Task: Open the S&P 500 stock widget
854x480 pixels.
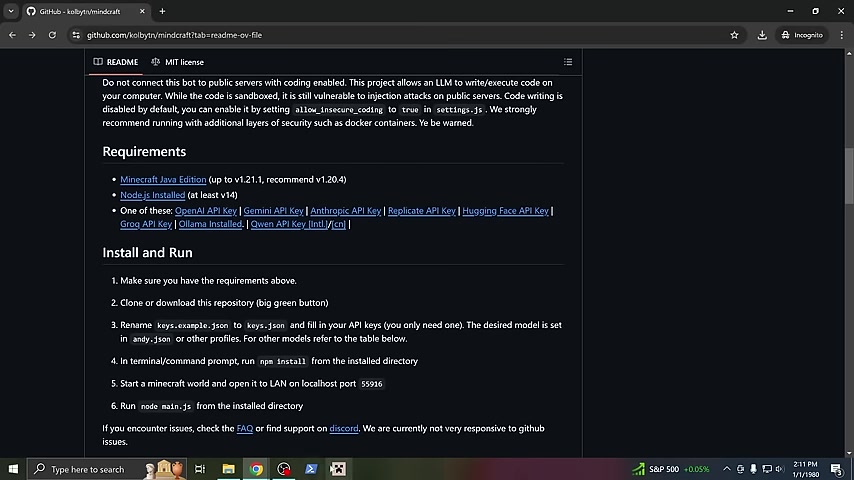Action: coord(670,469)
